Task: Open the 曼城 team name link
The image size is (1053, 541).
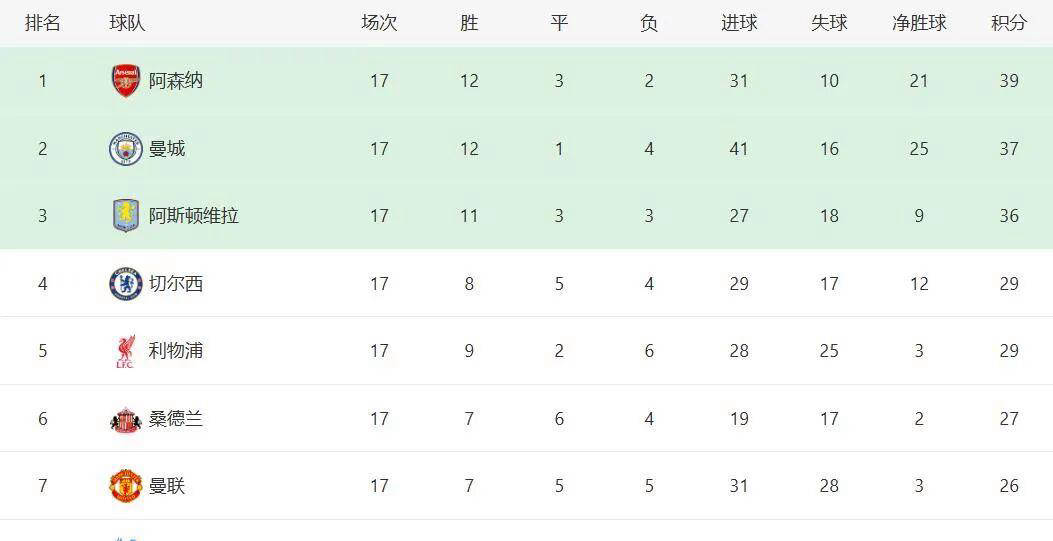Action: pyautogui.click(x=167, y=149)
